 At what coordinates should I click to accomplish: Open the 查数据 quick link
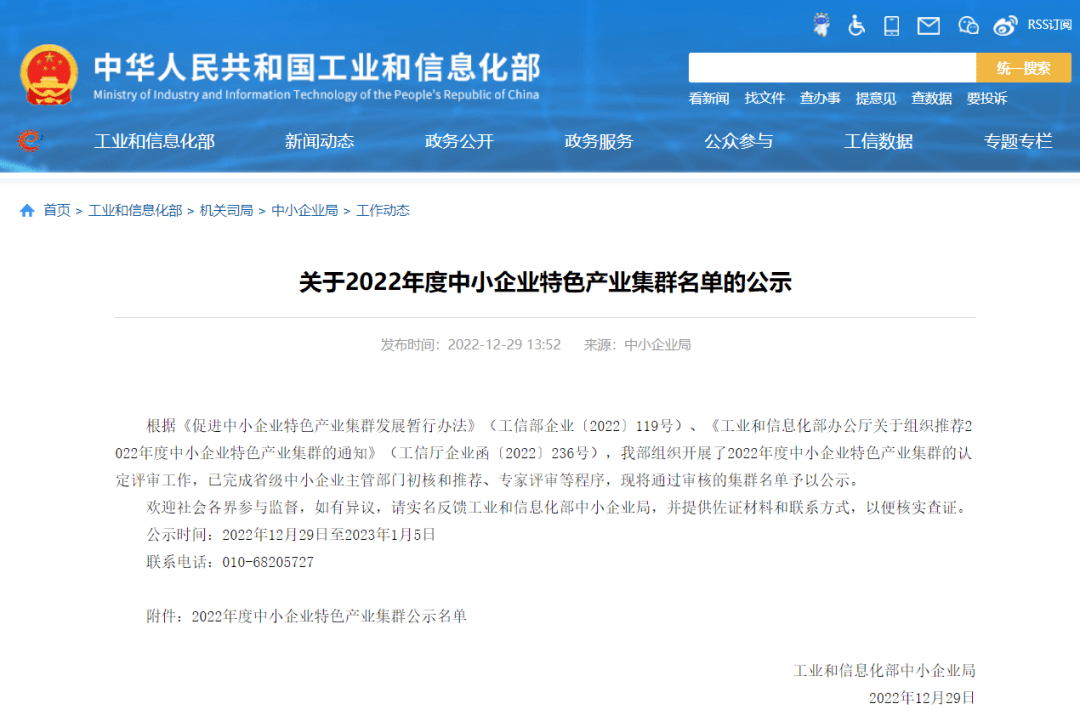[931, 99]
